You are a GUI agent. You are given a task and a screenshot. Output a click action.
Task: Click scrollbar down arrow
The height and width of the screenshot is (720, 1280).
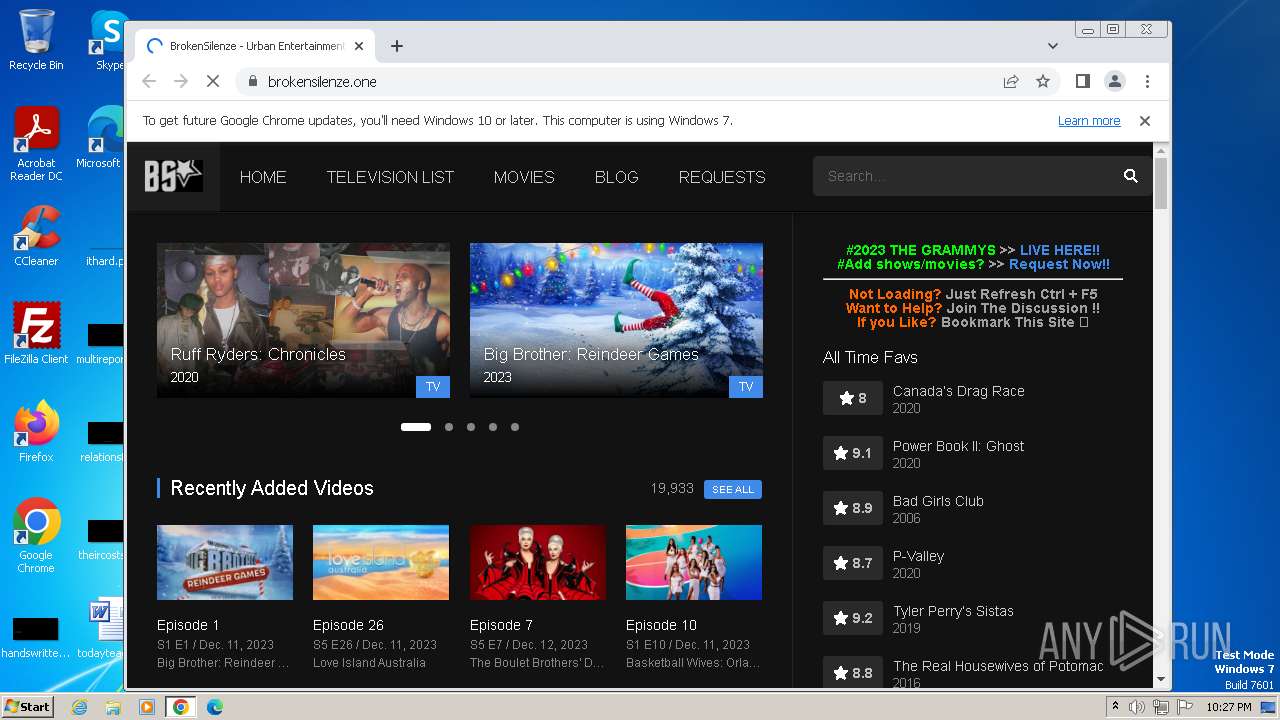1160,679
